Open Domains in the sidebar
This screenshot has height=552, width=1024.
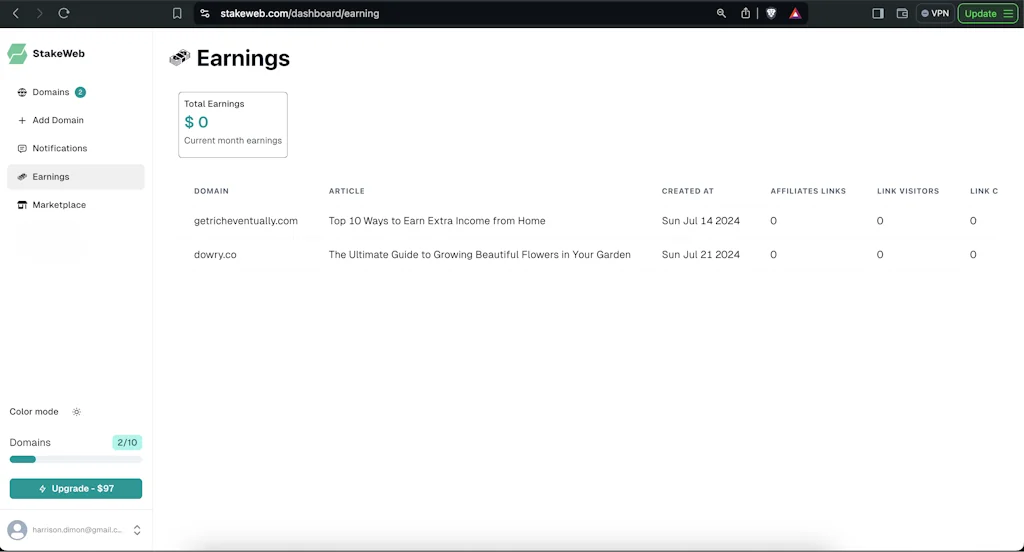[51, 92]
